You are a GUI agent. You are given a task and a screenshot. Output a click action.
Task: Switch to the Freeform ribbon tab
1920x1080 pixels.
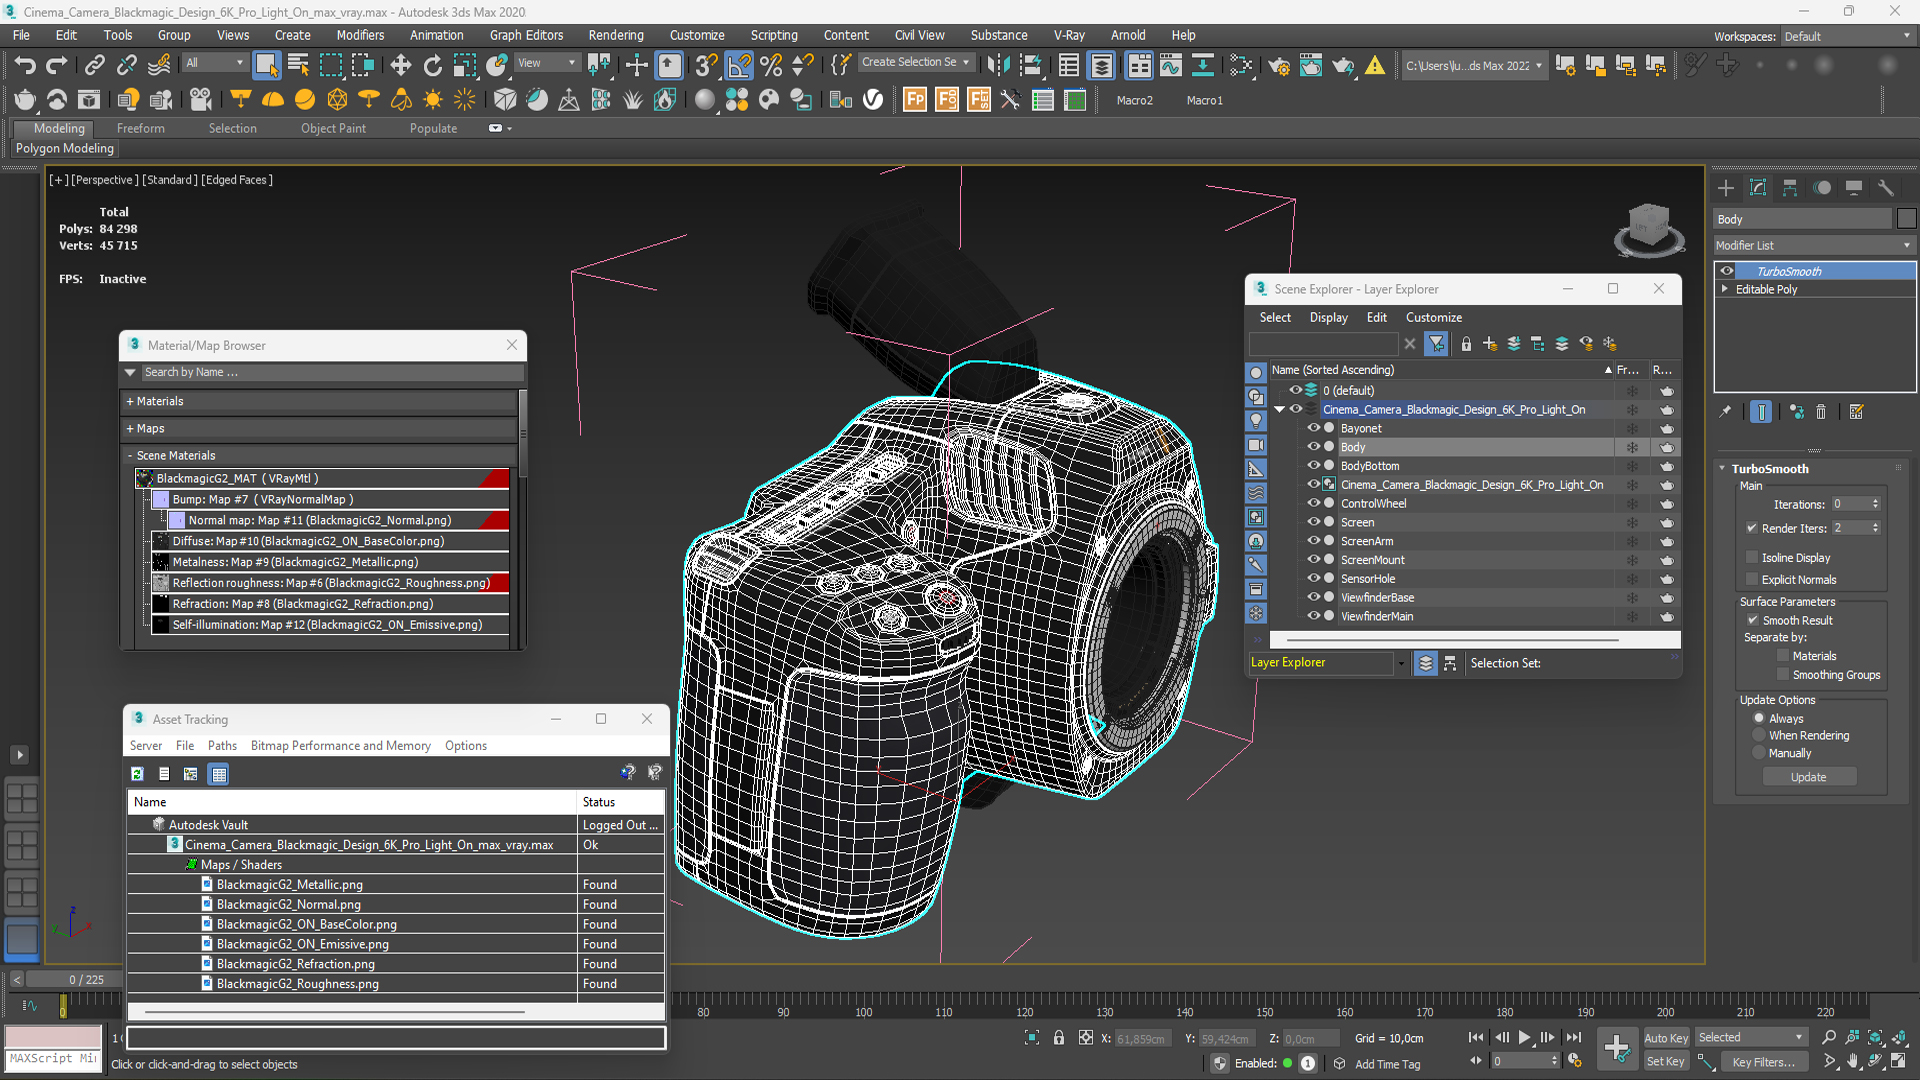(x=140, y=128)
